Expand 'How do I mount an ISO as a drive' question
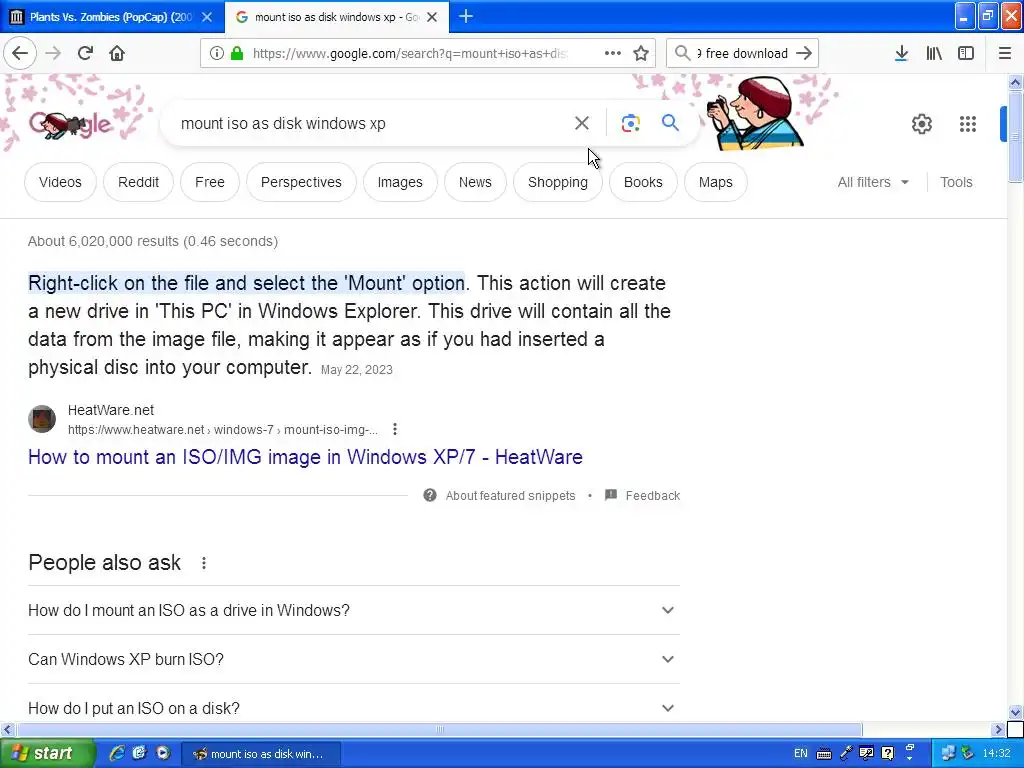The image size is (1024, 768). [353, 610]
